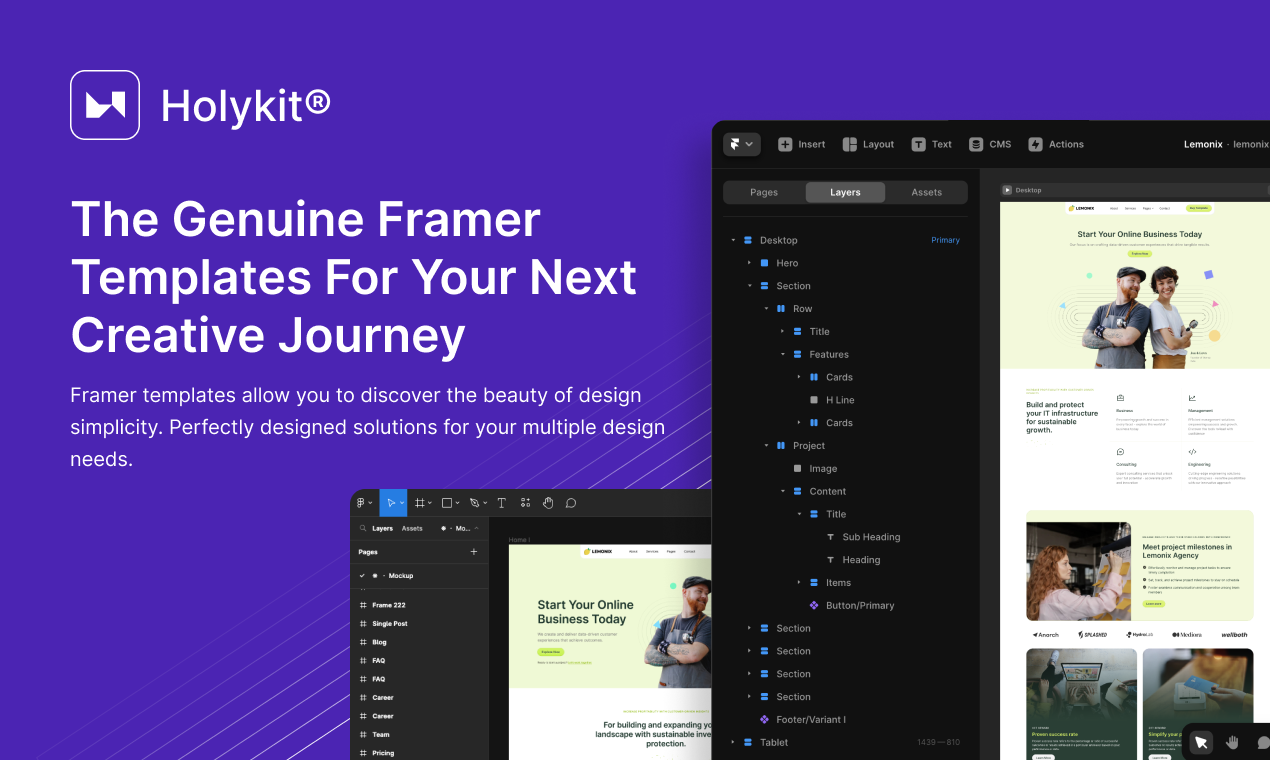
Task: Click the Image layer square icon
Action: pos(797,468)
